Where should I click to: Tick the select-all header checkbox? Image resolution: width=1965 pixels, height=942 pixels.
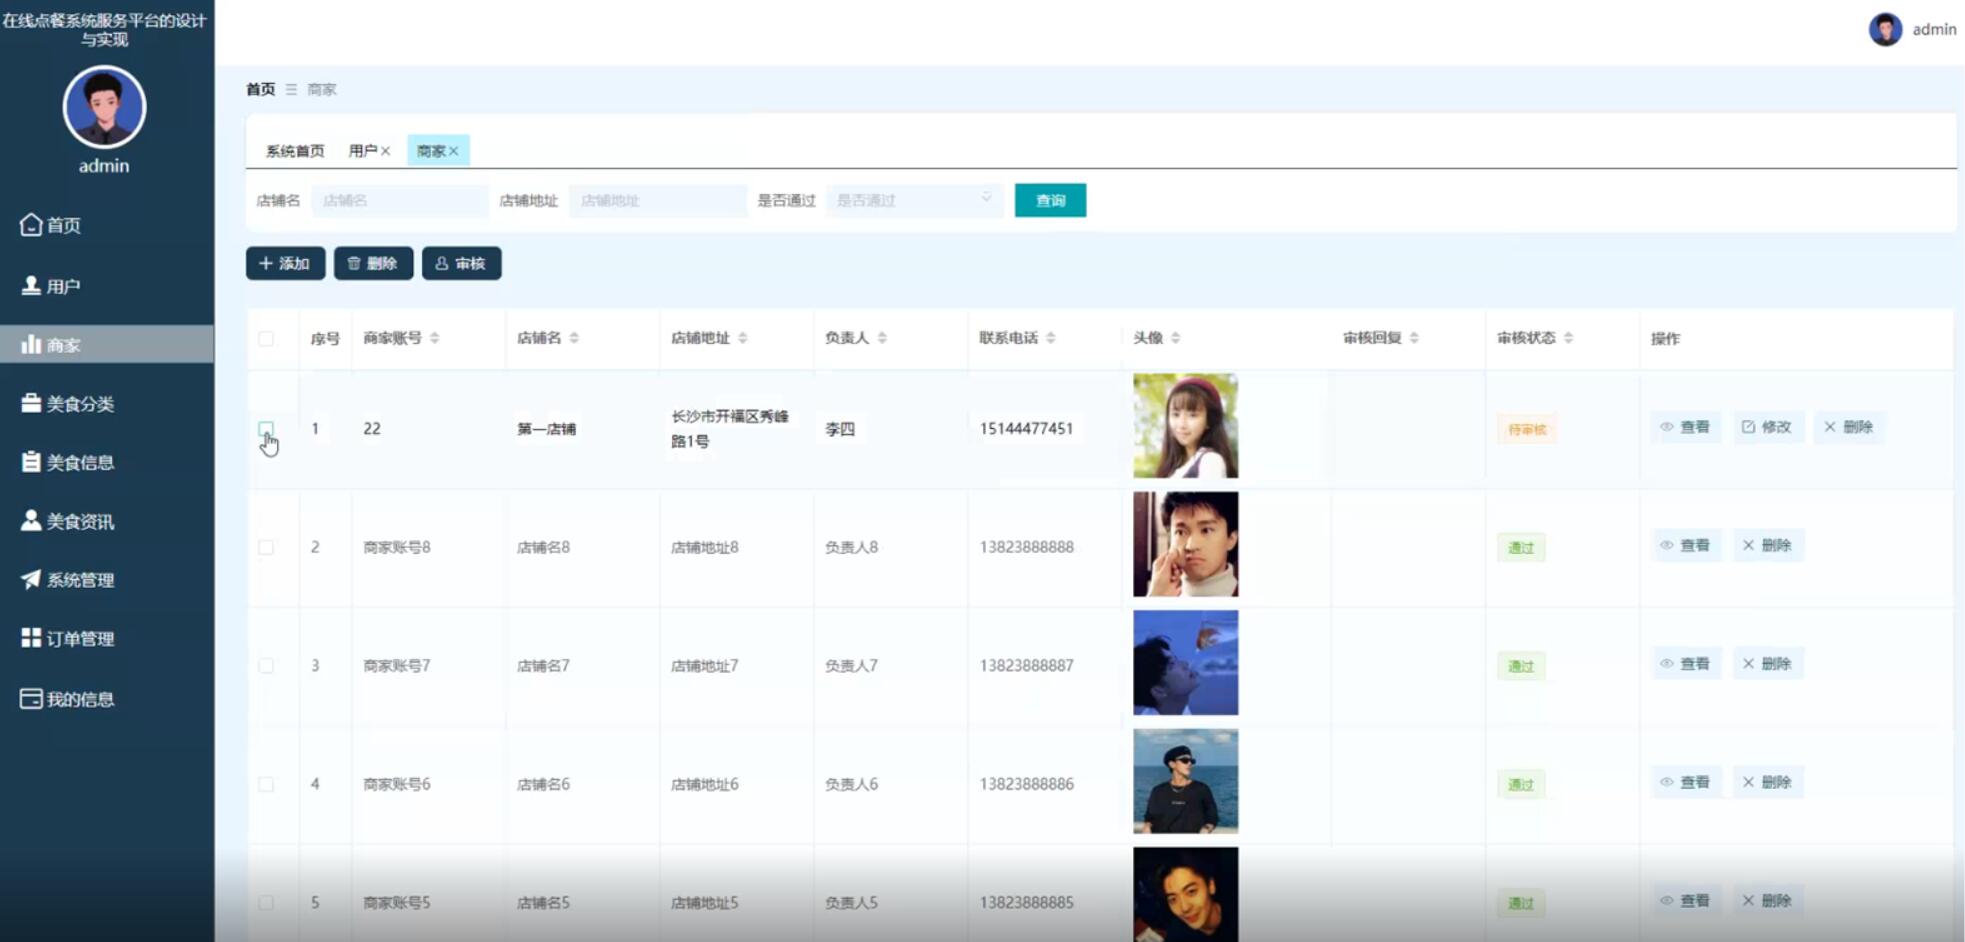coord(266,339)
